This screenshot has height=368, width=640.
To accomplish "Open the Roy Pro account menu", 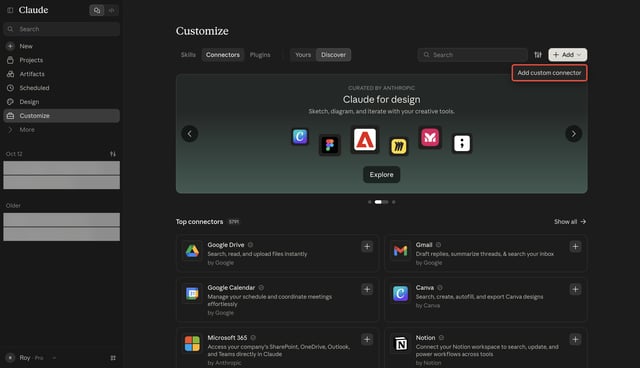I will click(31, 358).
